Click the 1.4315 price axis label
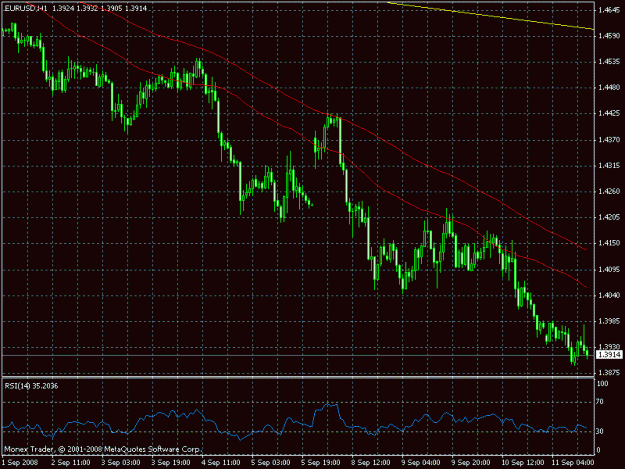Screen dimensions: 625x469 coord(610,166)
